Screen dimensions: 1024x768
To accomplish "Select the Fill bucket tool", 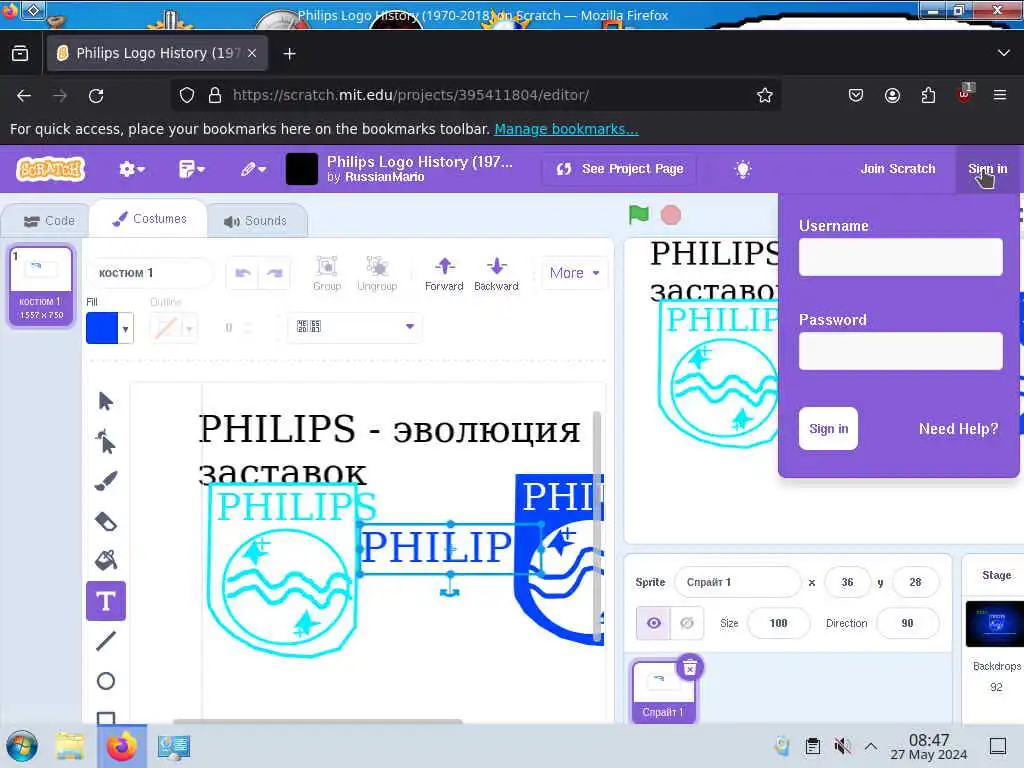I will pos(105,560).
